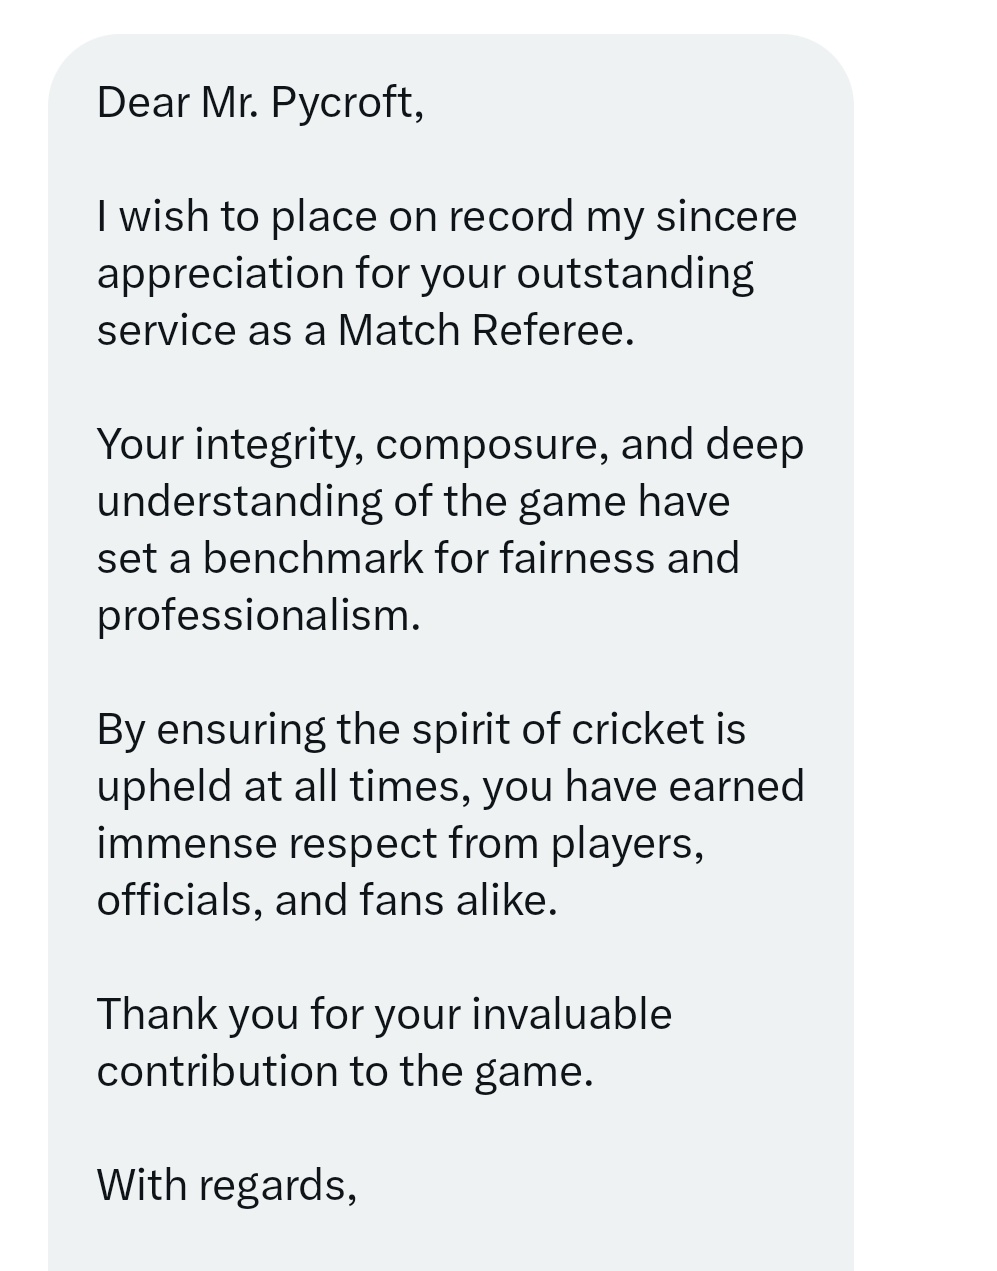Click the line "officials, and fans alike."
Screen dimensions: 997x1271
coord(326,901)
